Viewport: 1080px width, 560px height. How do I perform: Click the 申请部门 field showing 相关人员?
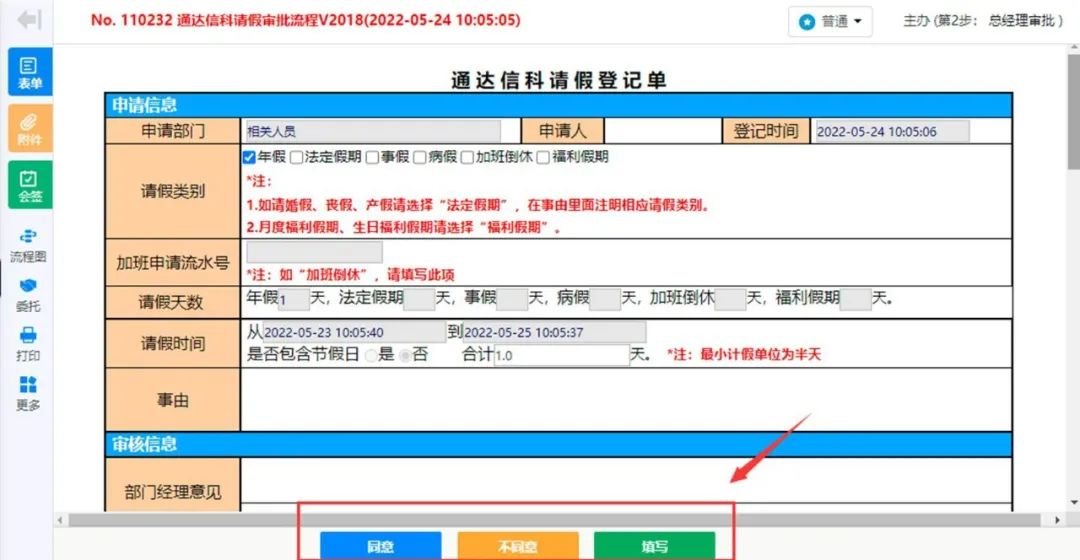[373, 132]
